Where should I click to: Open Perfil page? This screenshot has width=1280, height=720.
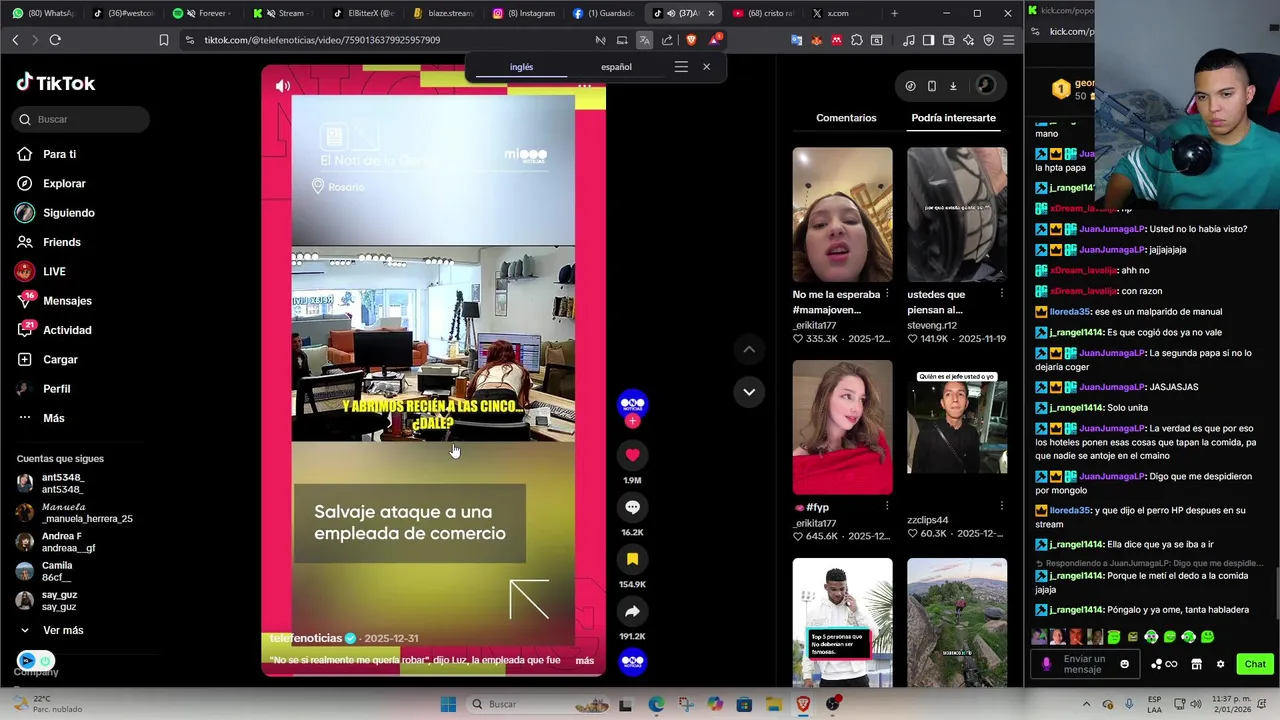tap(56, 389)
